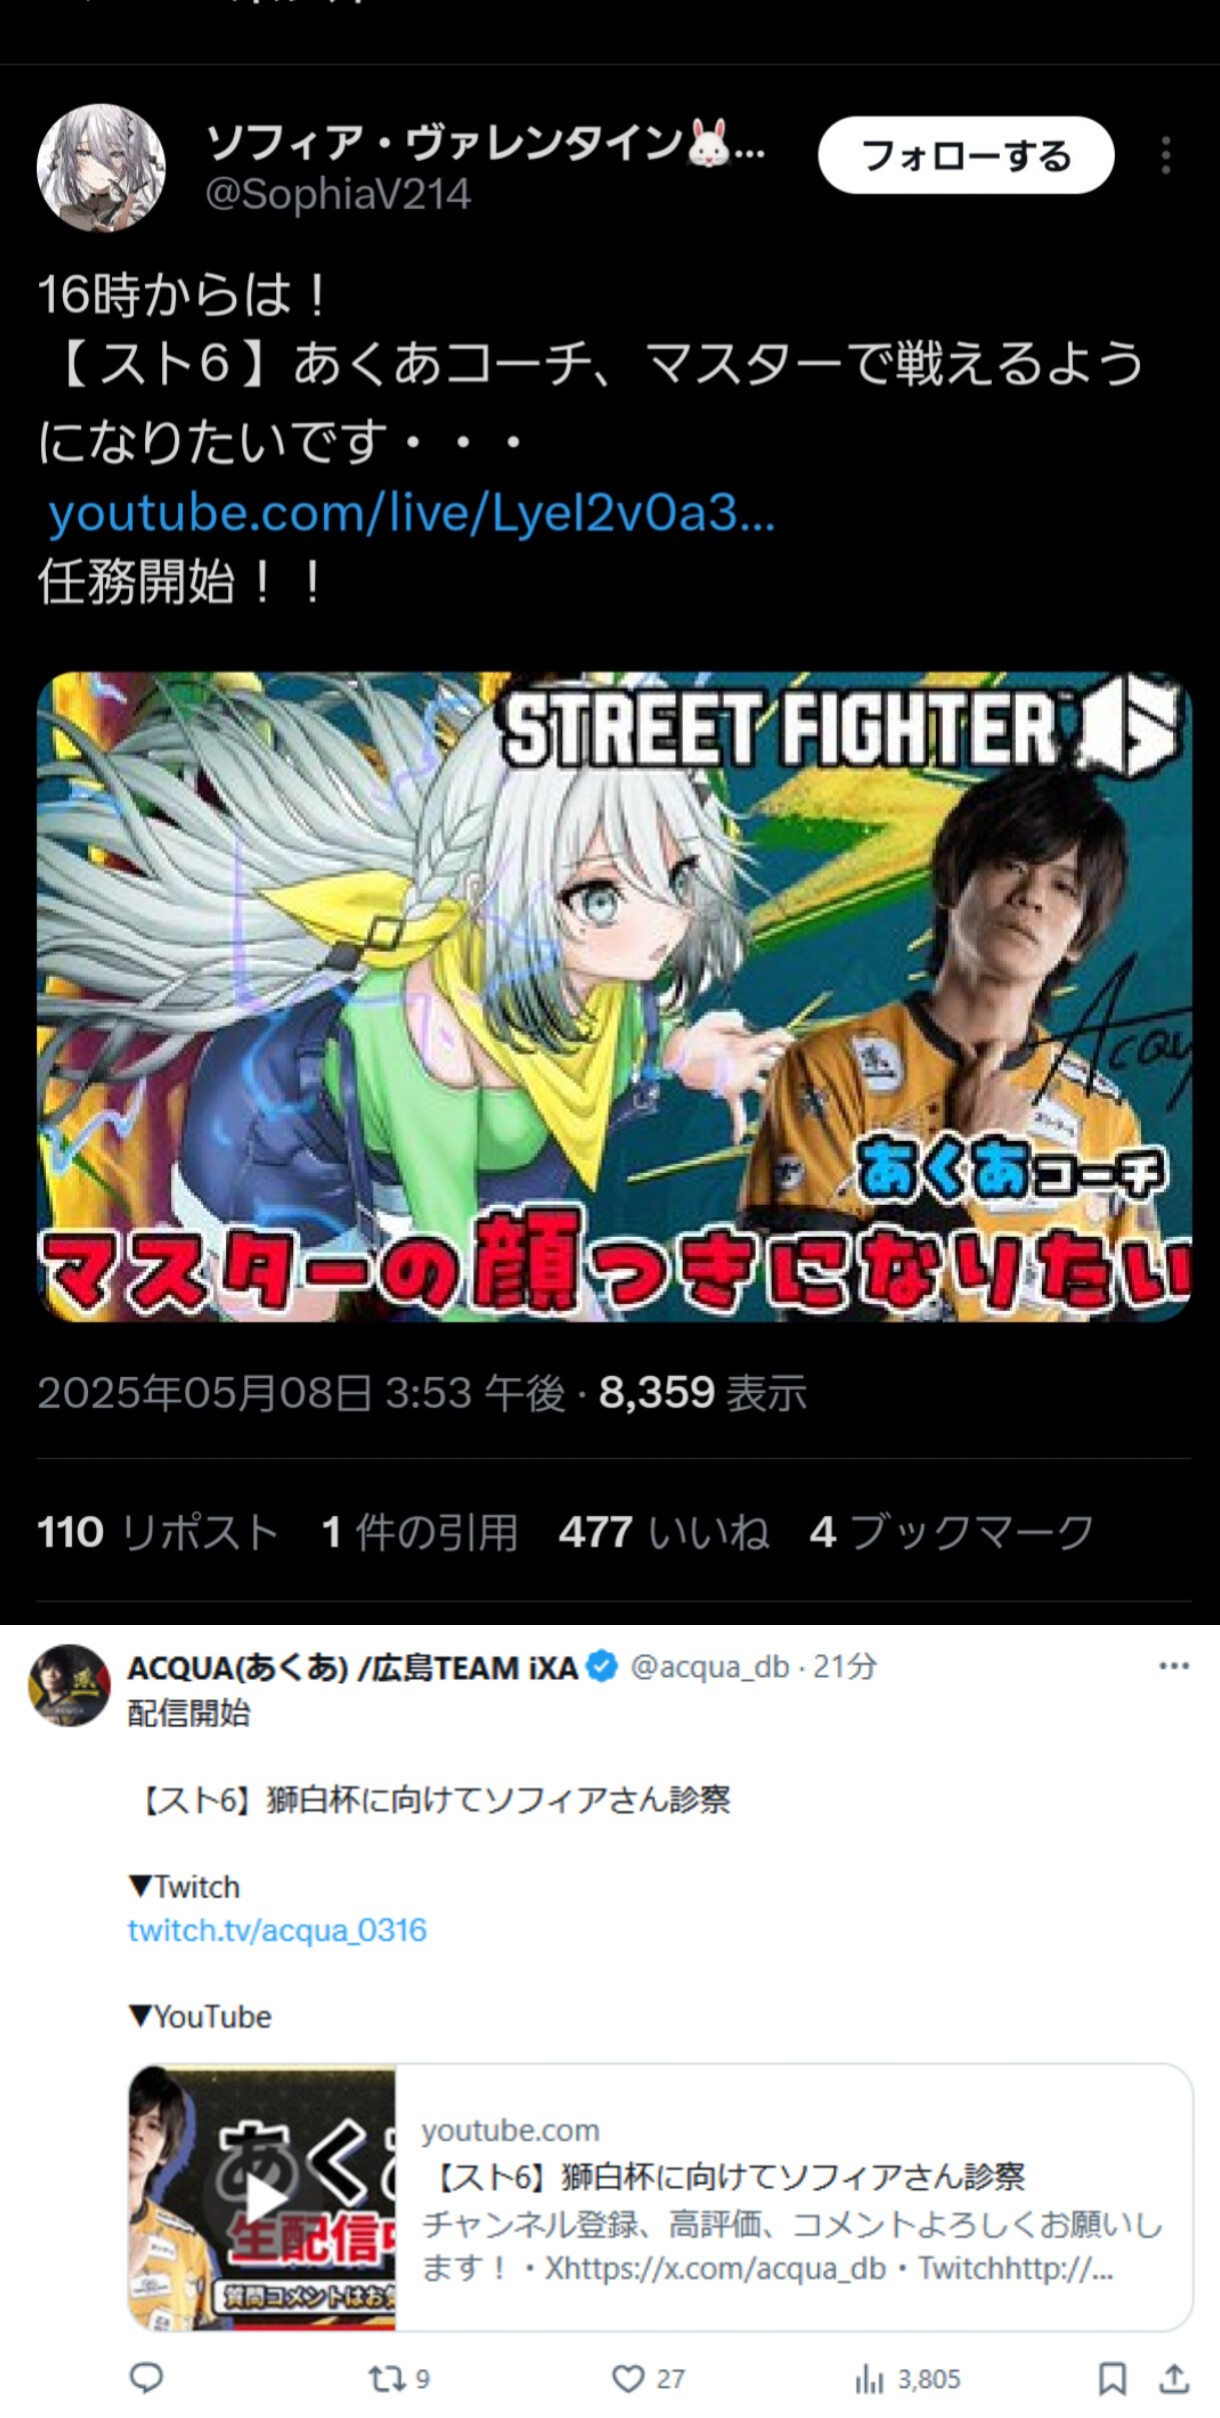Viewport: 1220px width, 2418px height.
Task: Open the youtube.com/live link in Sophia's post
Action: tap(412, 513)
